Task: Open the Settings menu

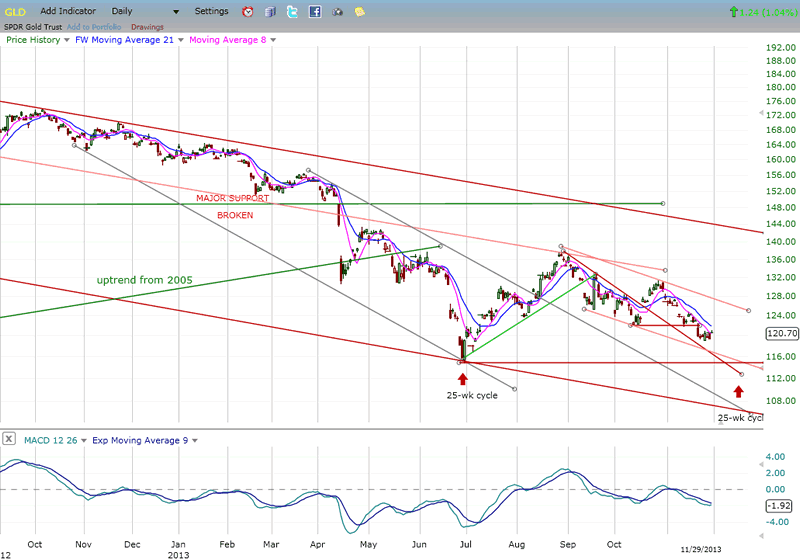Action: (211, 11)
